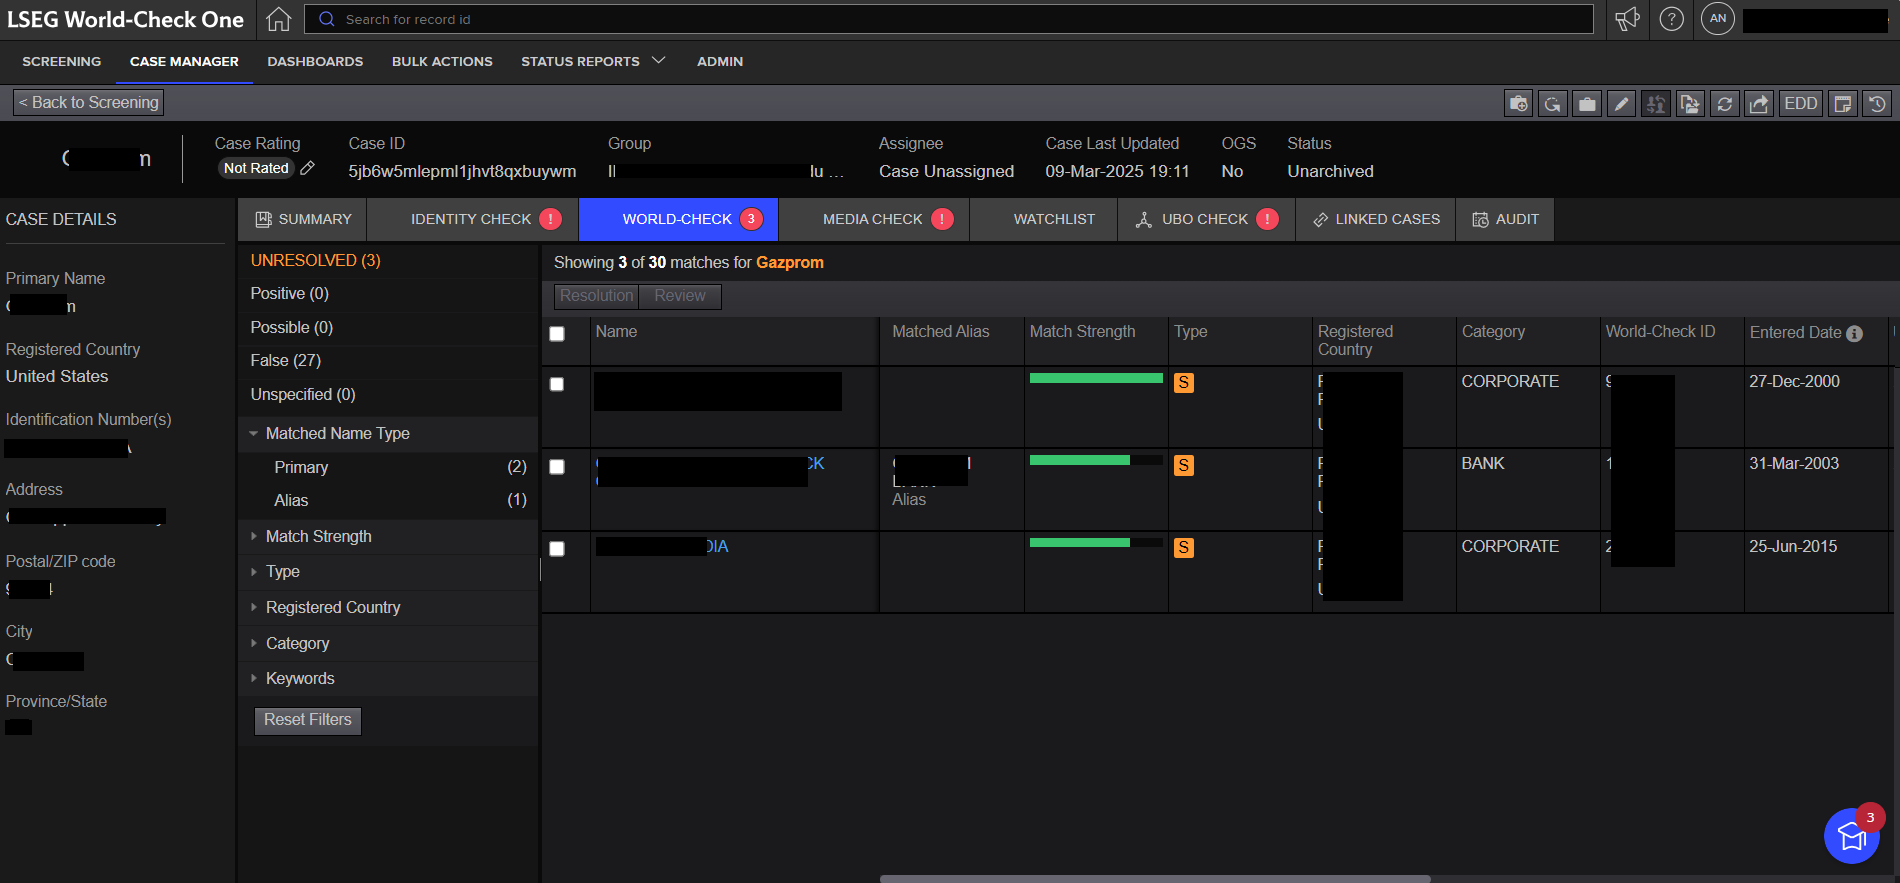Screen dimensions: 1900x883
Task: Check the row entered 25-Jun-2015
Action: point(557,549)
